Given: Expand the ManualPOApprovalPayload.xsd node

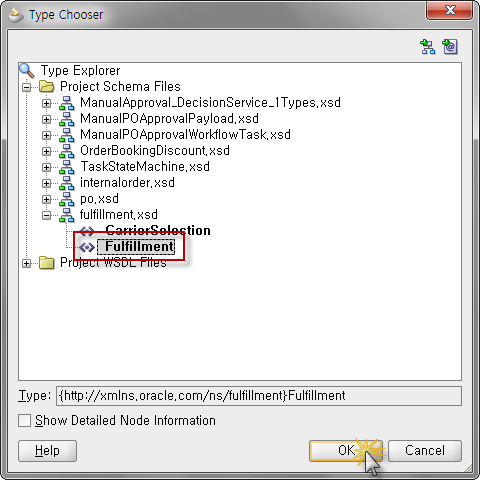Looking at the screenshot, I should point(46,119).
